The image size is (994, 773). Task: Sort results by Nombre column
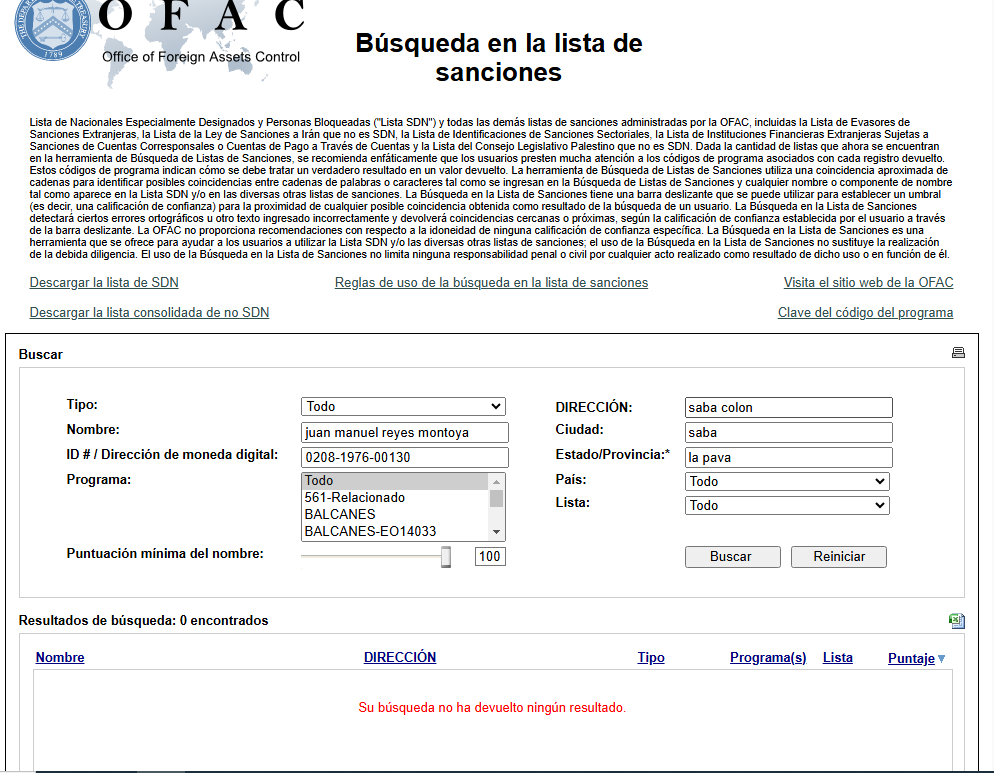coord(60,658)
